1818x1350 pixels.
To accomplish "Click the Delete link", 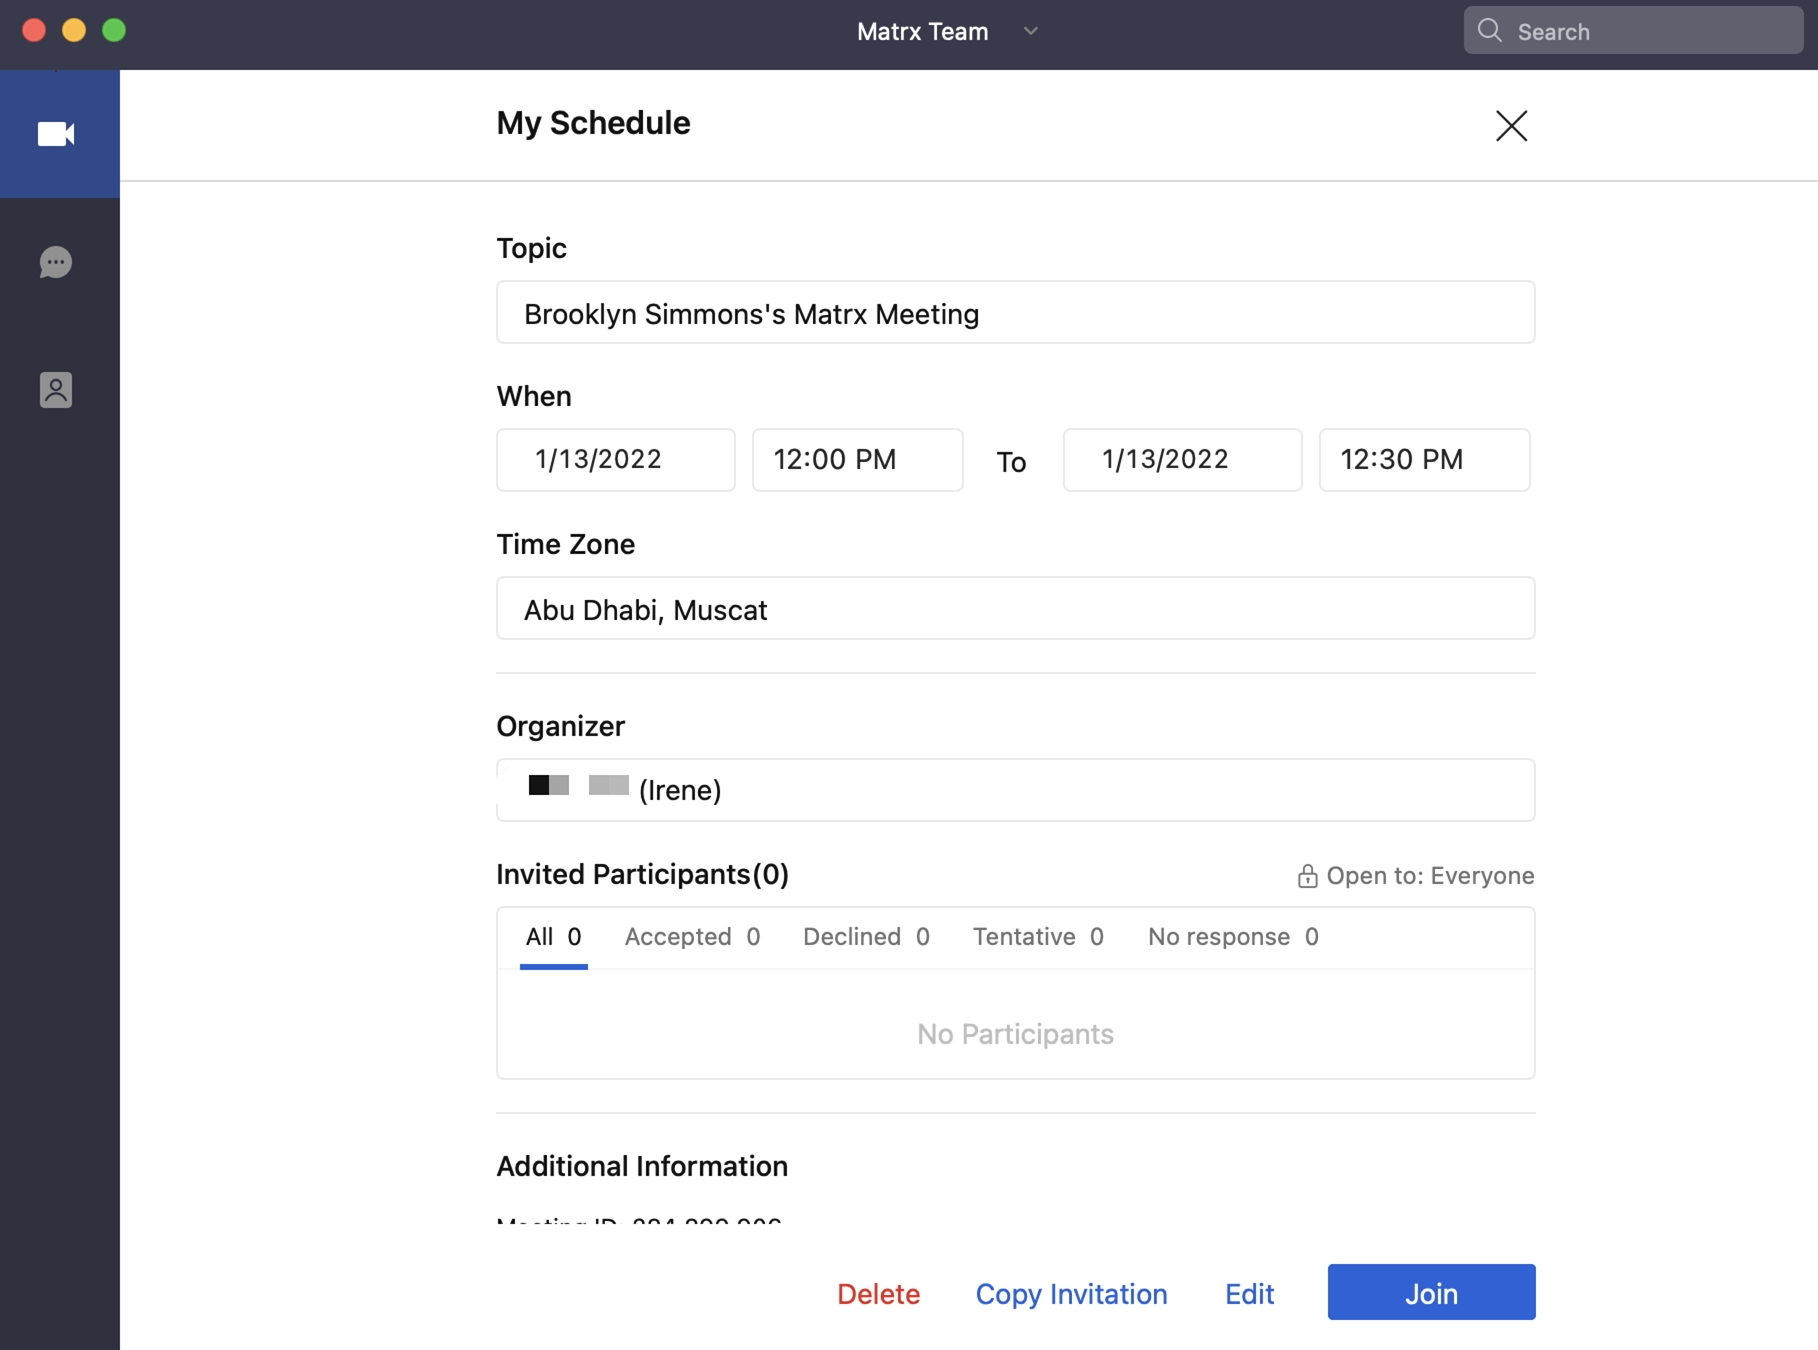I will coord(878,1294).
